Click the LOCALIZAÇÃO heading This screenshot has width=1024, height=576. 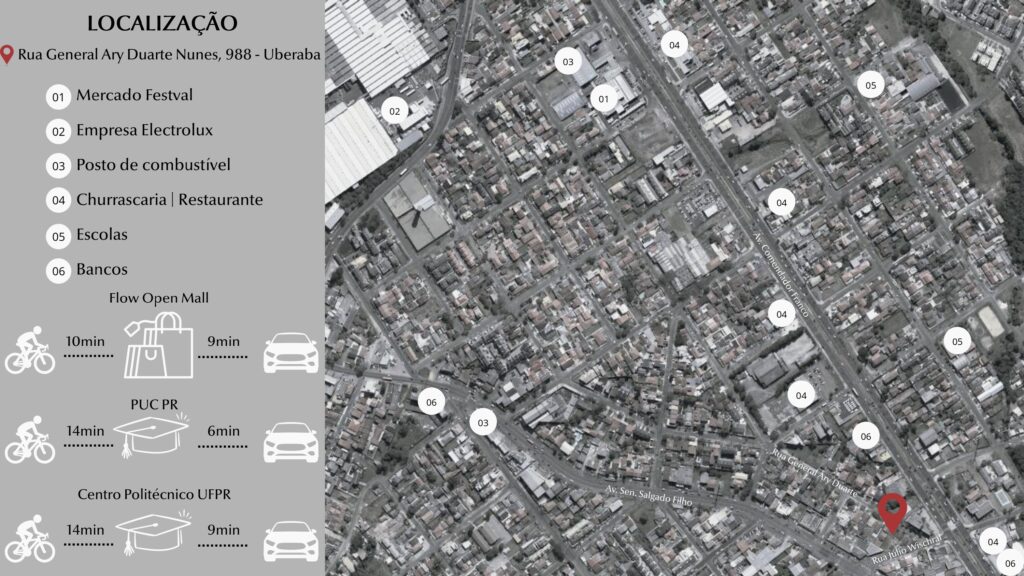(x=162, y=22)
